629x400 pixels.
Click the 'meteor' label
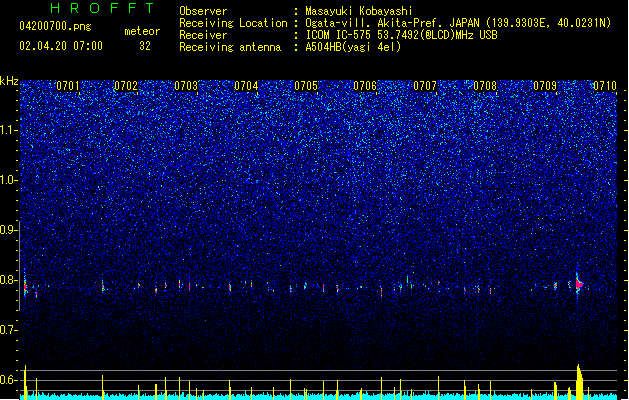pos(142,31)
